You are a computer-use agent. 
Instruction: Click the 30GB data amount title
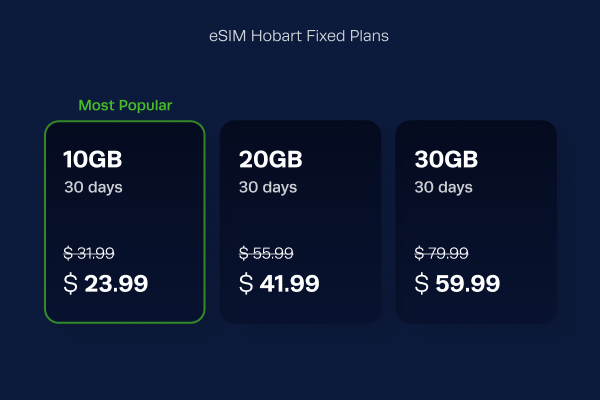[x=446, y=159]
